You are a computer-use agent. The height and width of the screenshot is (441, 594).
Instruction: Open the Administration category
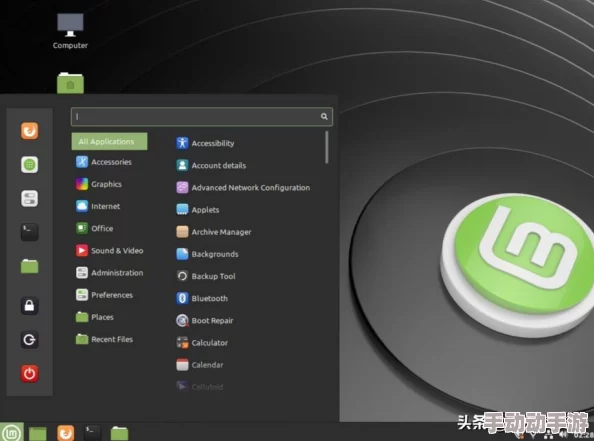tap(109, 273)
